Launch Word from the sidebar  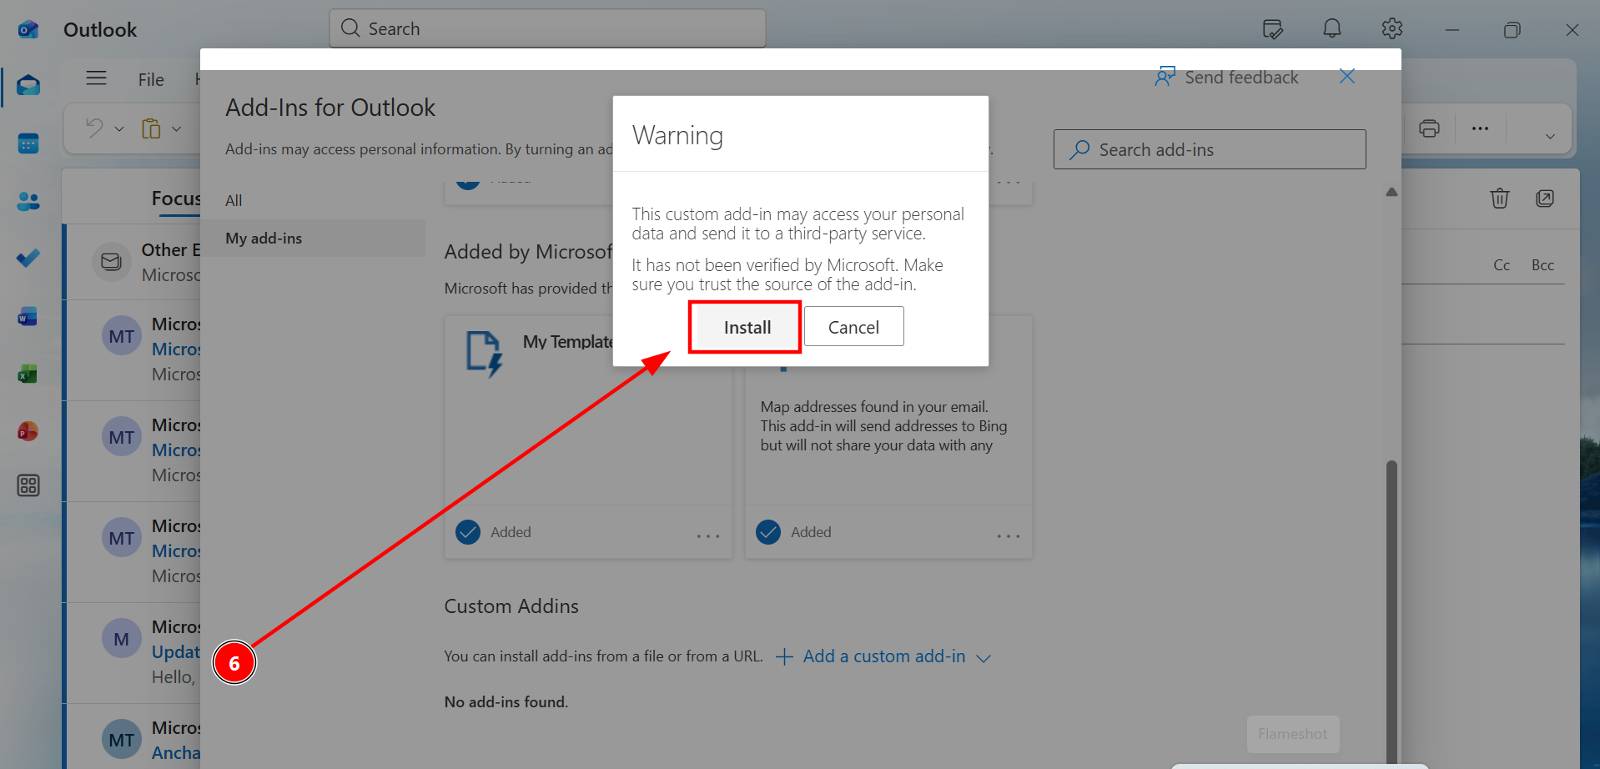click(28, 318)
